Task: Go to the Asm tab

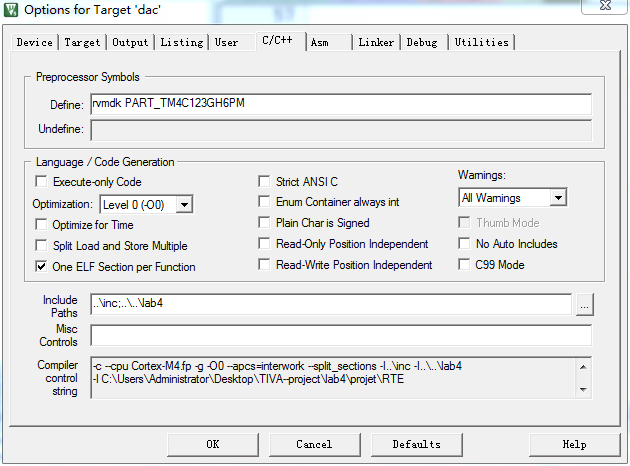Action: [328, 42]
